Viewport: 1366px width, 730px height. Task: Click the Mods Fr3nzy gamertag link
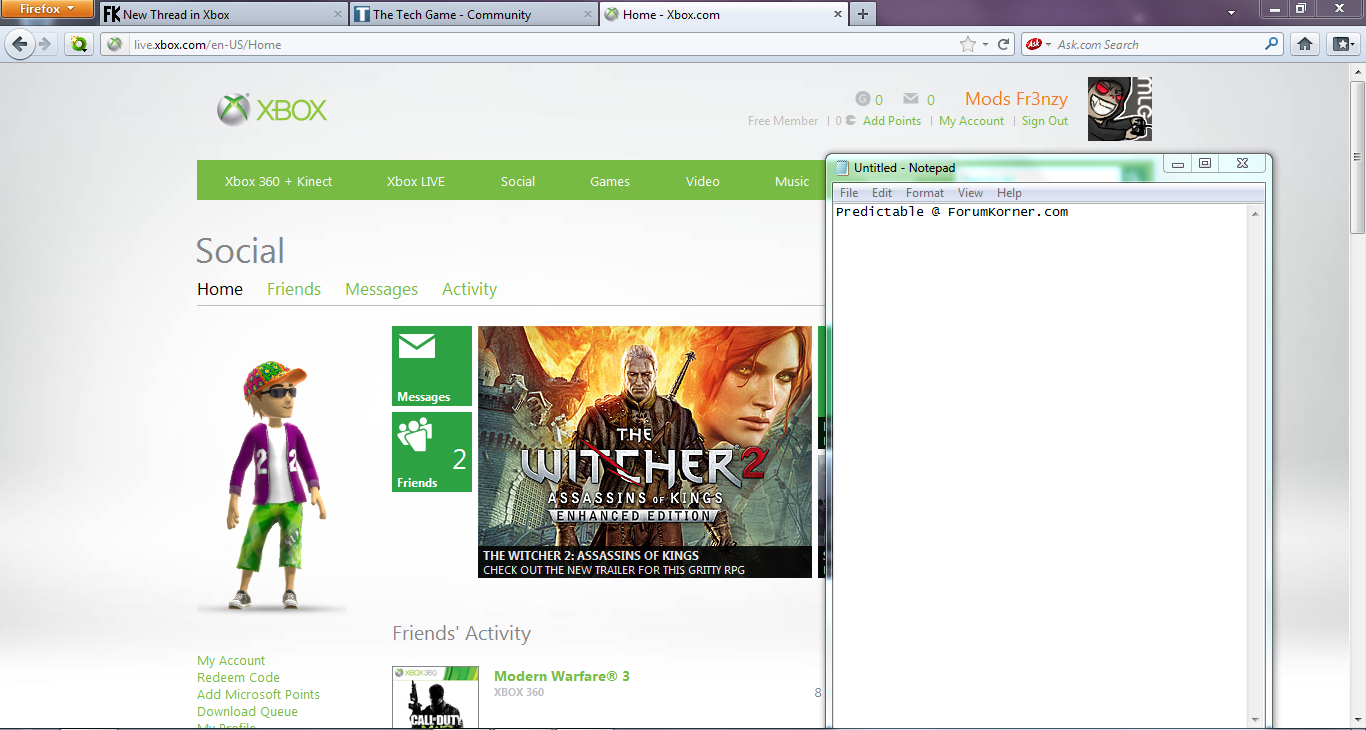pos(1016,99)
